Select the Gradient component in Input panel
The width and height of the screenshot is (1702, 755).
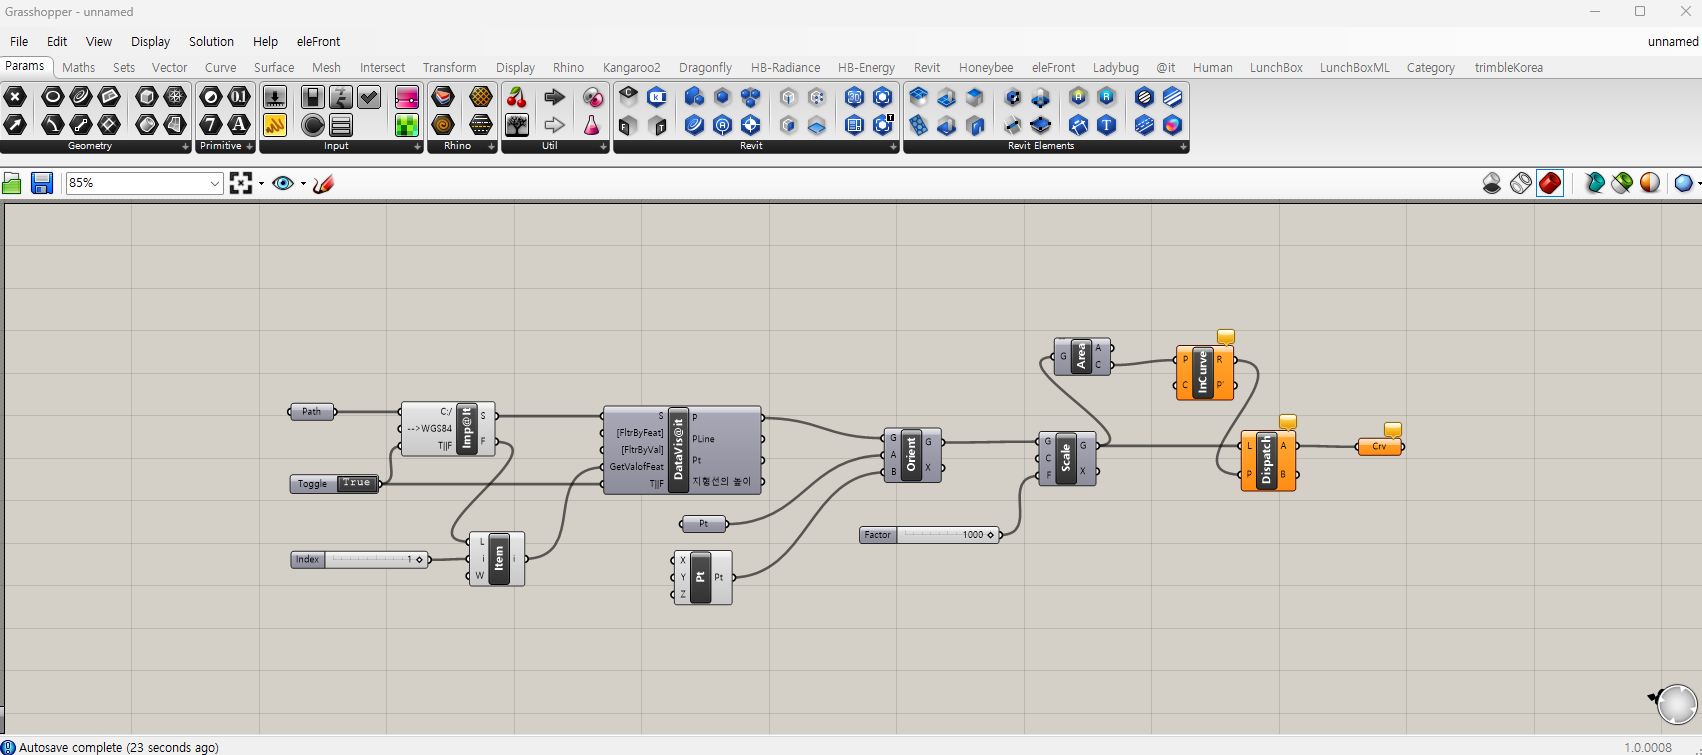[x=407, y=97]
